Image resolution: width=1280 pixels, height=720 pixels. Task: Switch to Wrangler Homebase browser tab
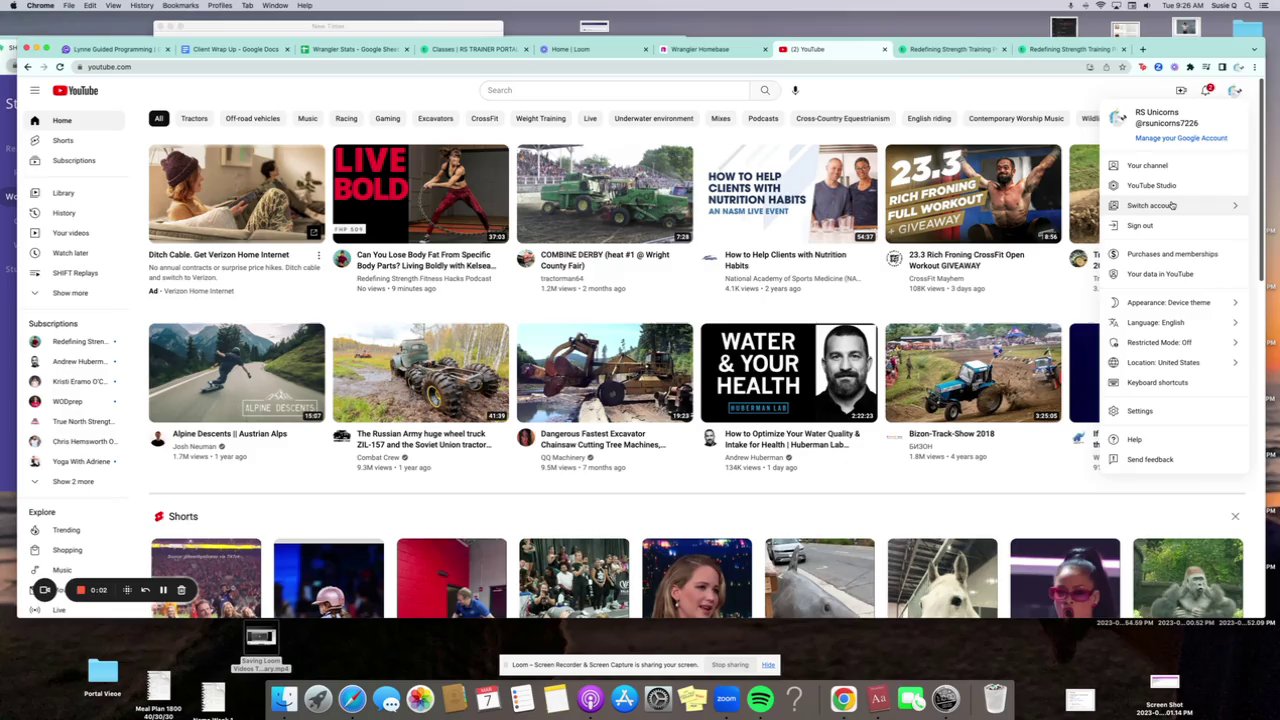click(712, 49)
